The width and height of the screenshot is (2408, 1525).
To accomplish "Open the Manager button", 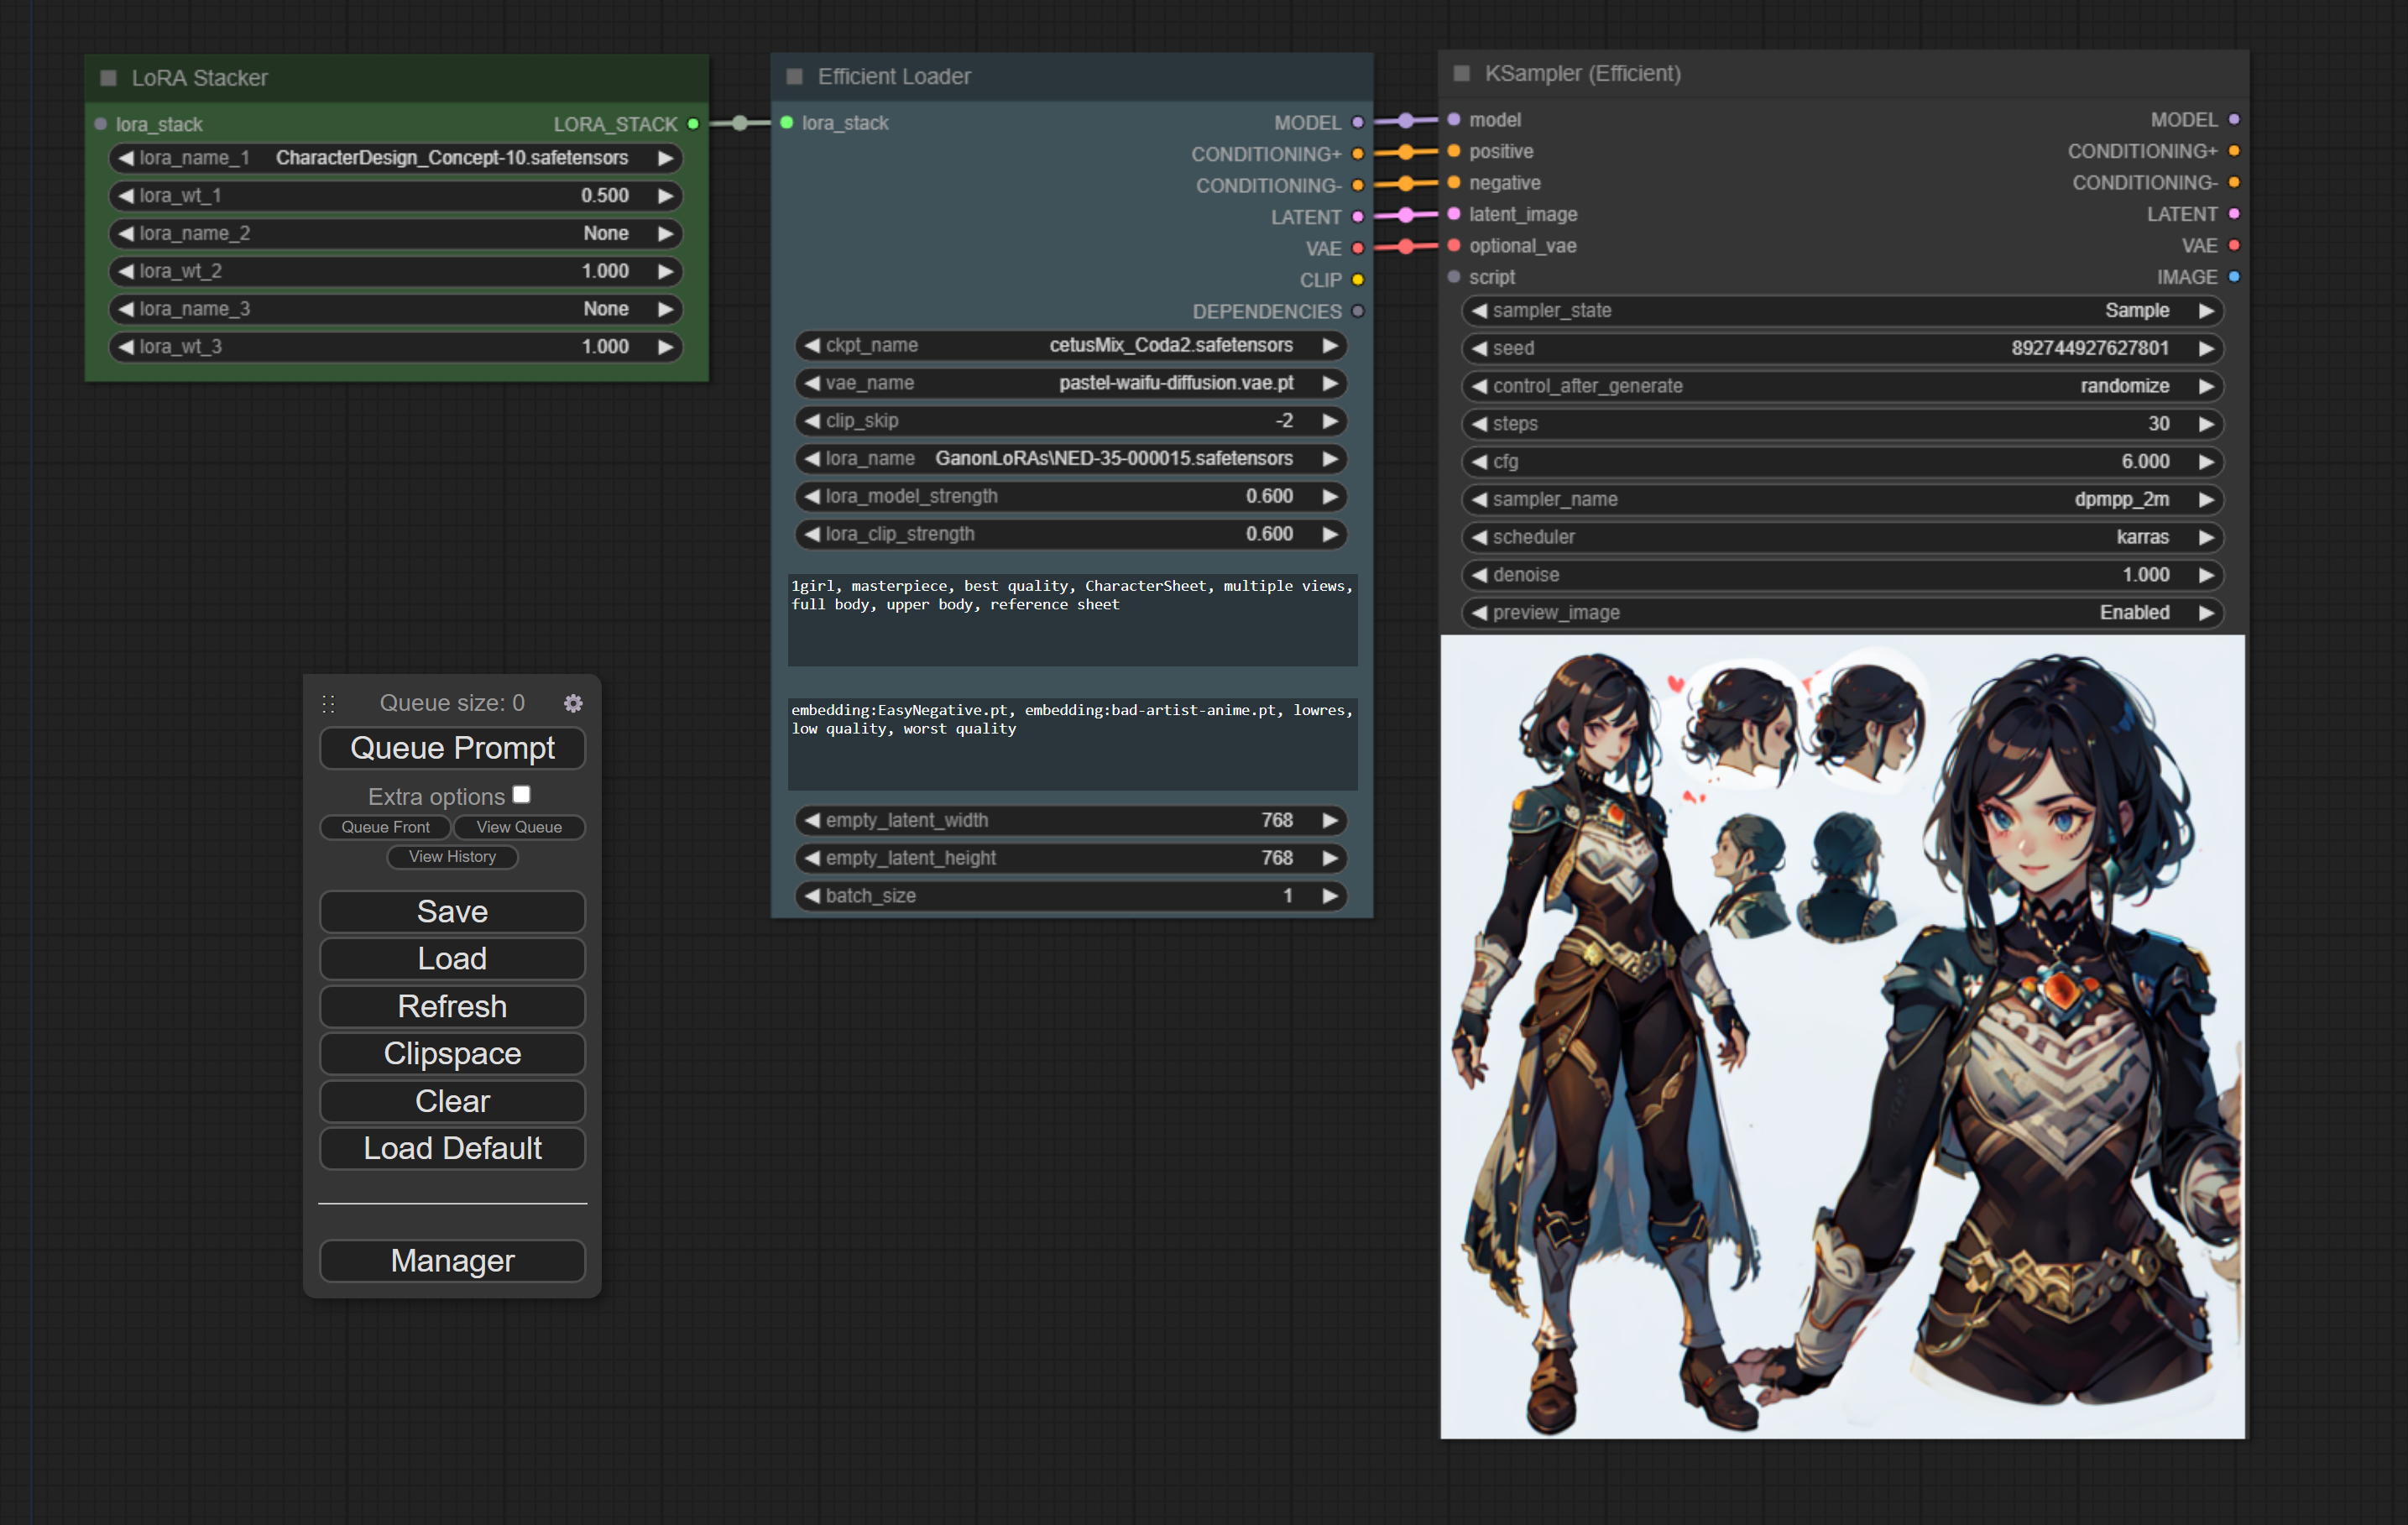I will point(452,1260).
